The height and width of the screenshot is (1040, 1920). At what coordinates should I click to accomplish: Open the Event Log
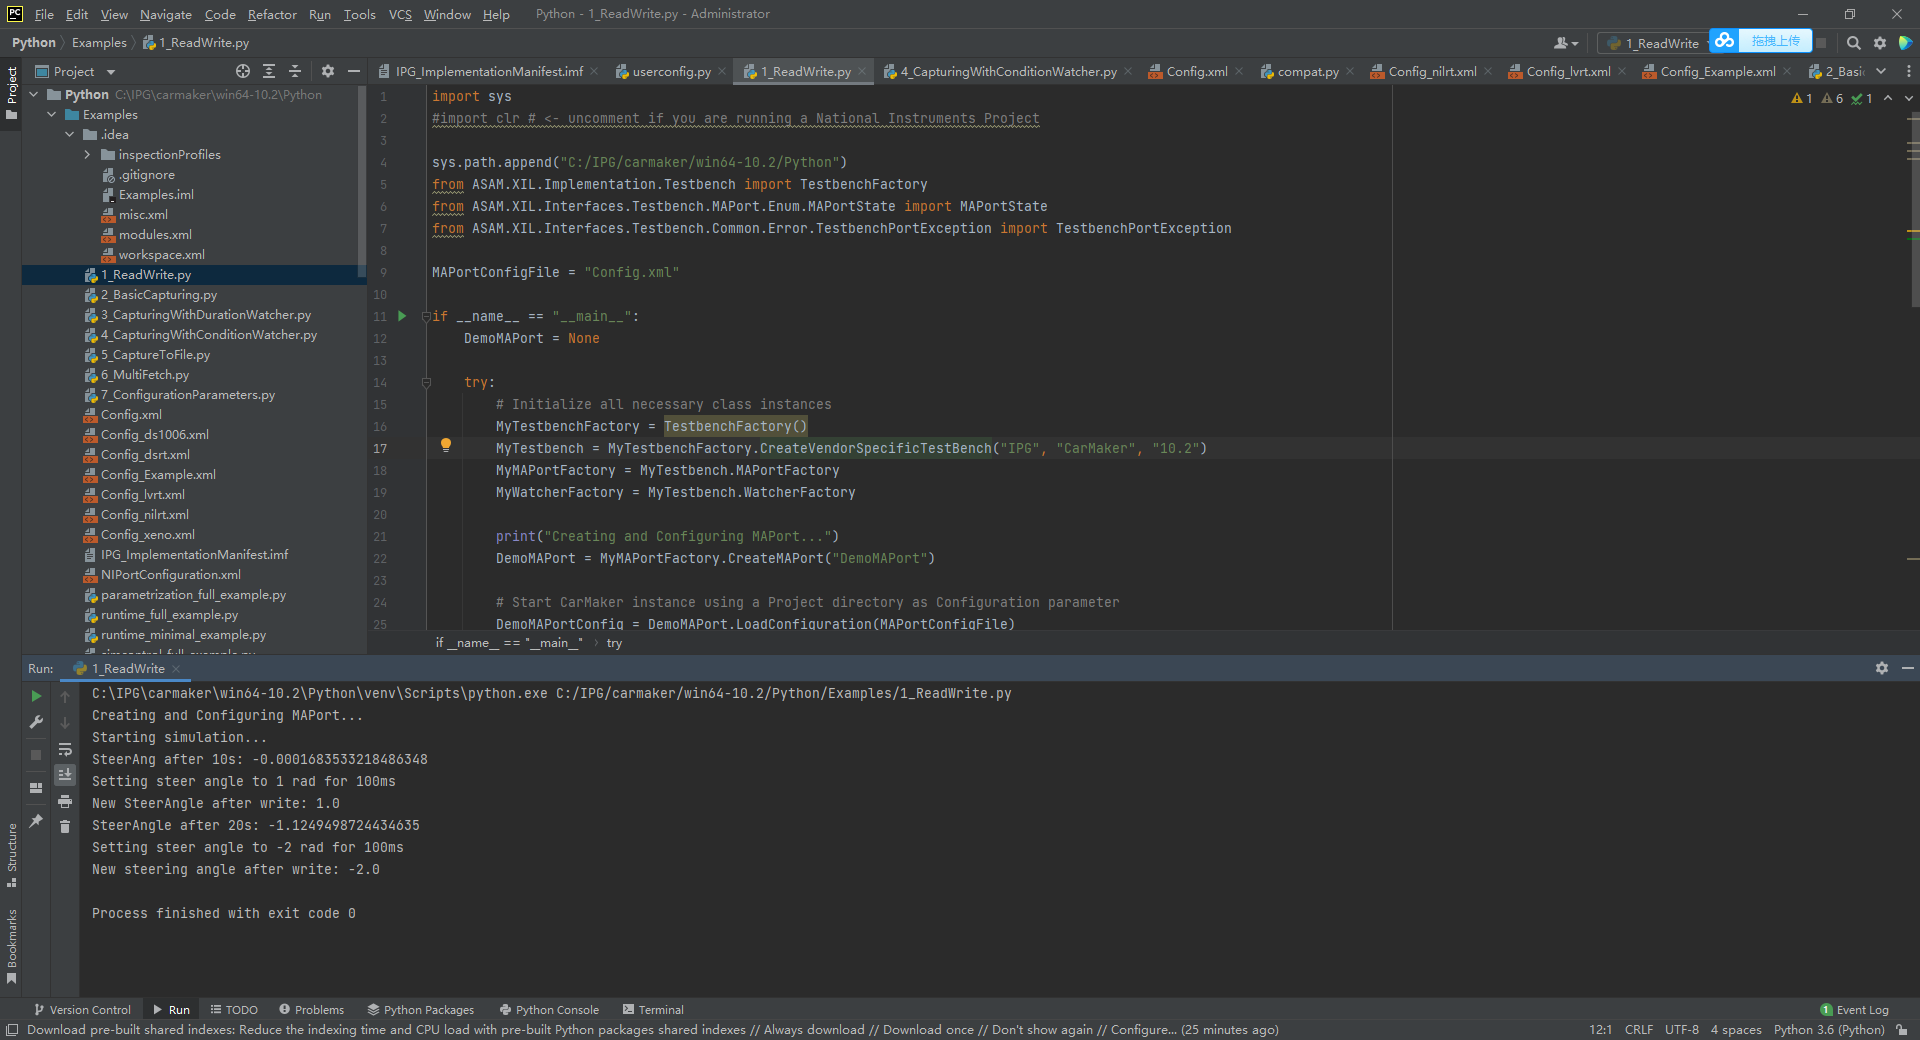tap(1861, 1009)
